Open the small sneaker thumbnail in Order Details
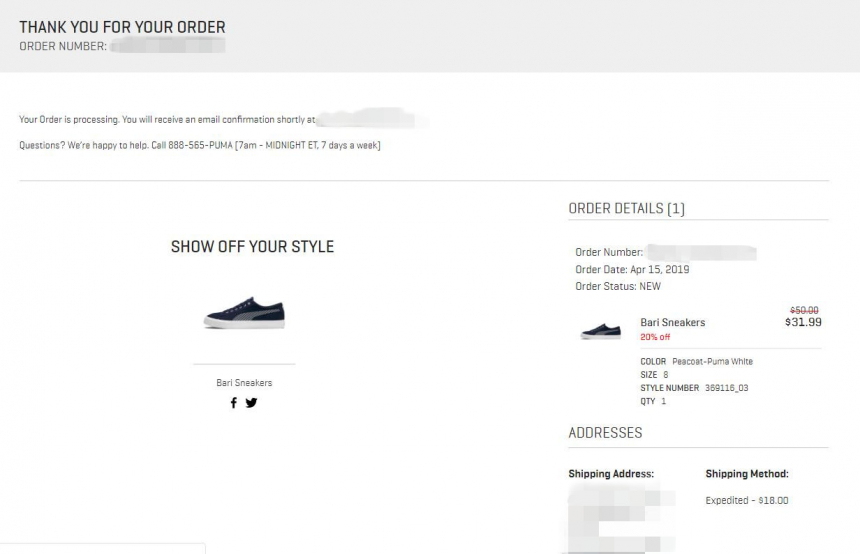This screenshot has height=554, width=860. [600, 330]
